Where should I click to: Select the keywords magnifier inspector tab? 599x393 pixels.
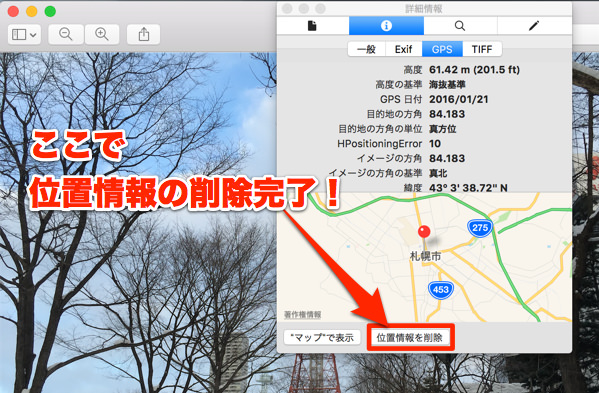point(460,26)
